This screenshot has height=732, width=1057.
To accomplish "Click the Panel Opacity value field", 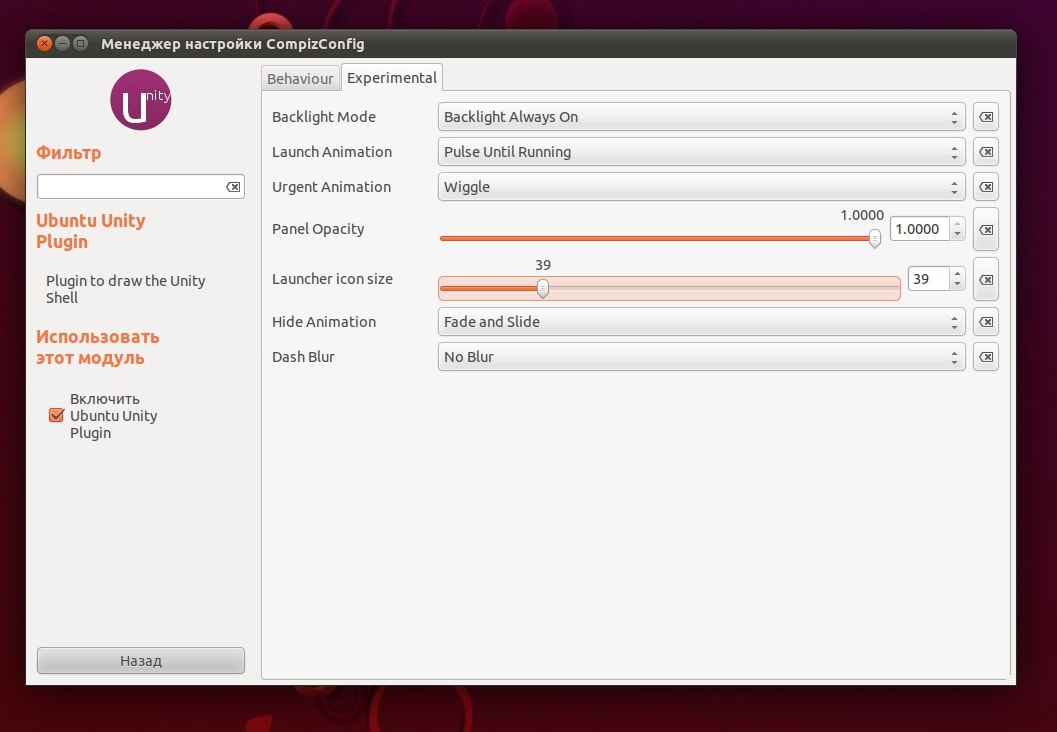I will pos(920,229).
